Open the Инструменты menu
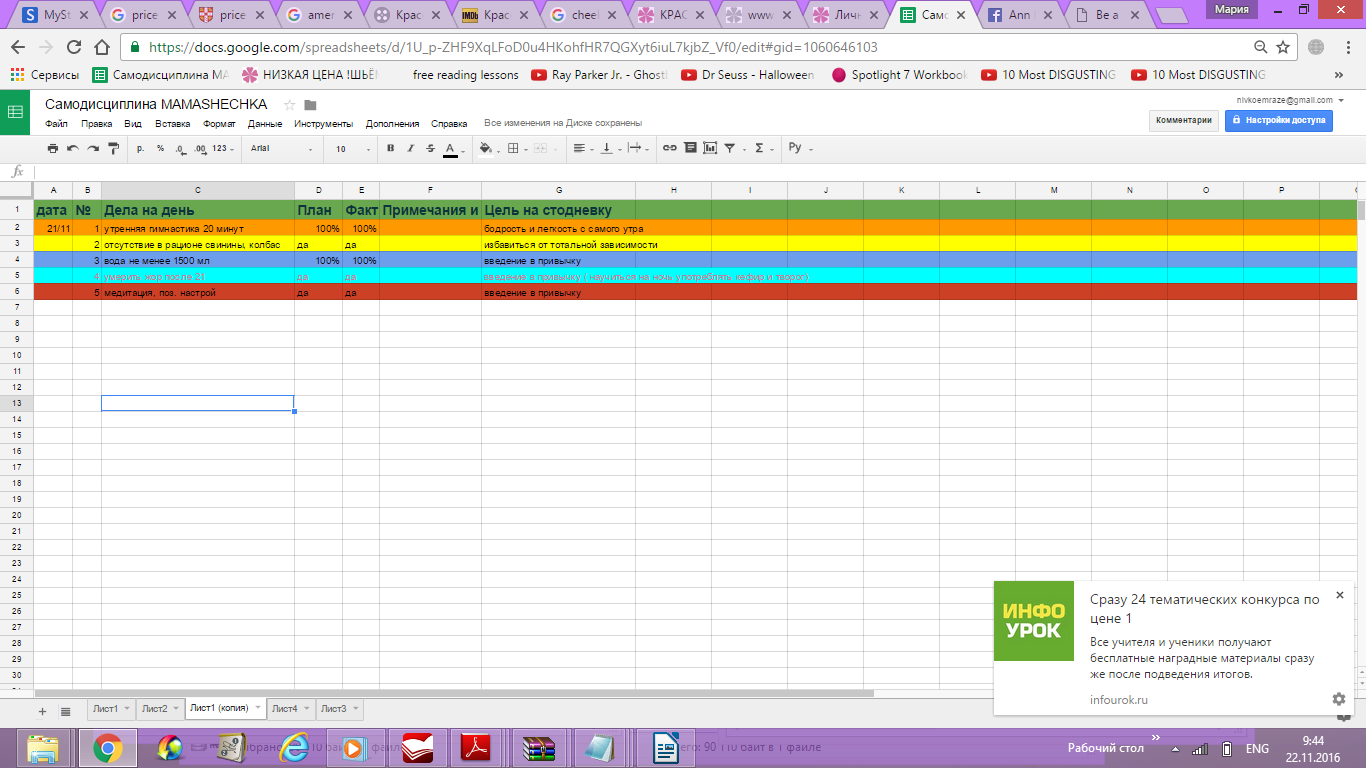The width and height of the screenshot is (1366, 768). click(x=324, y=124)
